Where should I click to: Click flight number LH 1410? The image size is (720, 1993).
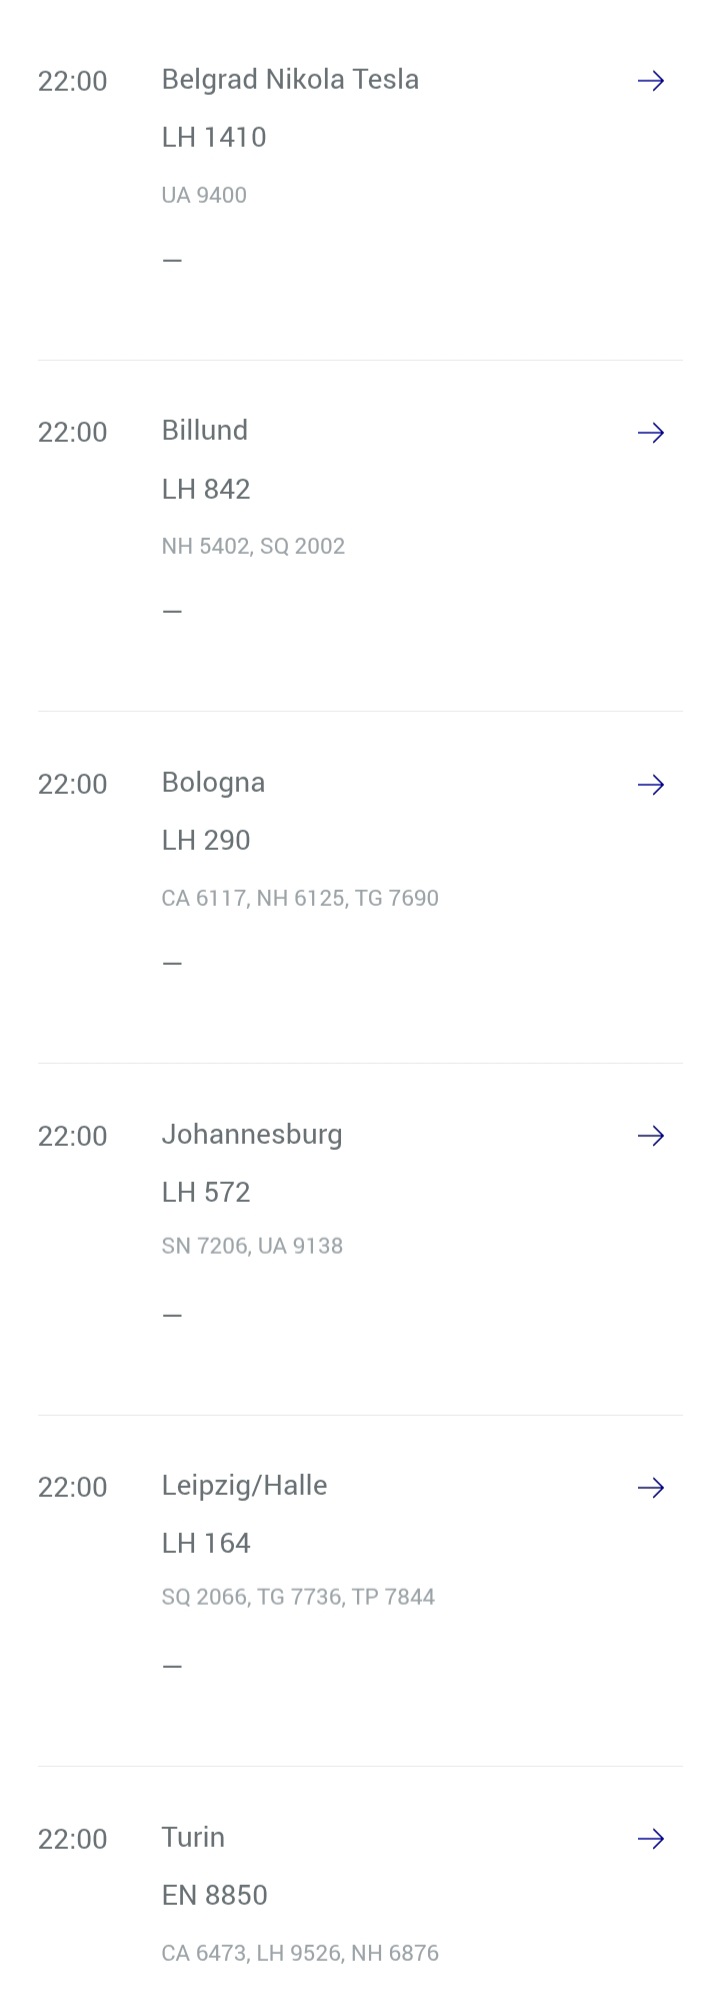pyautogui.click(x=214, y=137)
